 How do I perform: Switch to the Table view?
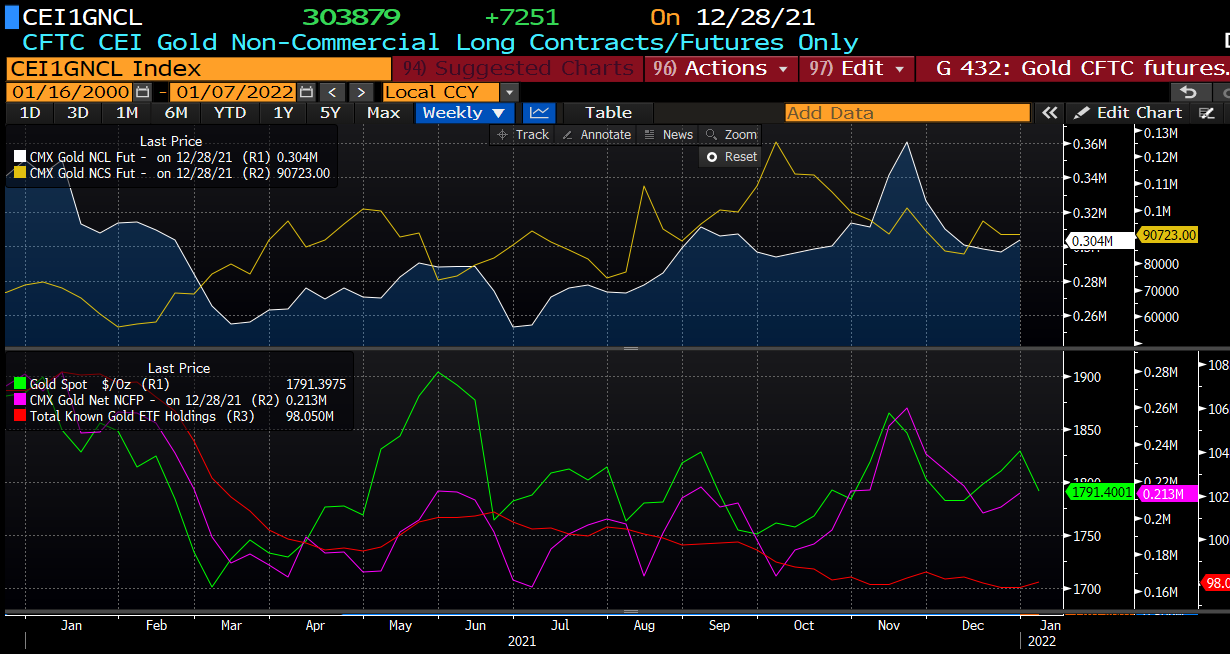[x=608, y=113]
